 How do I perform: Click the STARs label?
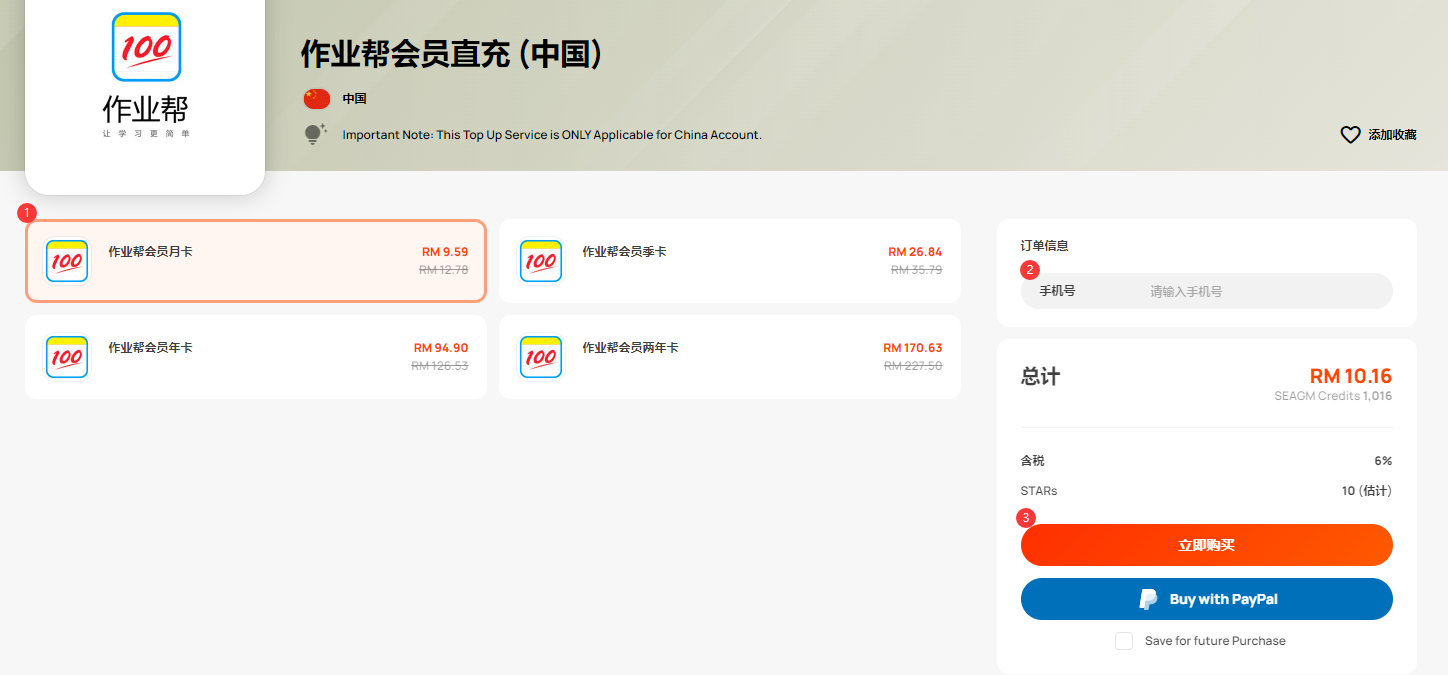[1039, 491]
